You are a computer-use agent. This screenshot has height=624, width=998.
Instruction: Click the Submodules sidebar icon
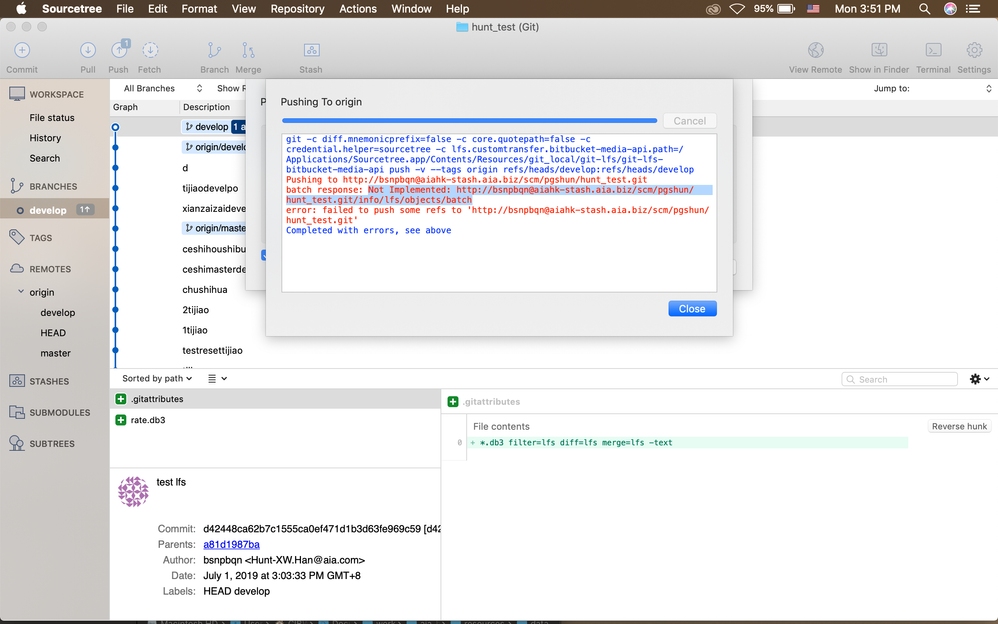click(17, 412)
